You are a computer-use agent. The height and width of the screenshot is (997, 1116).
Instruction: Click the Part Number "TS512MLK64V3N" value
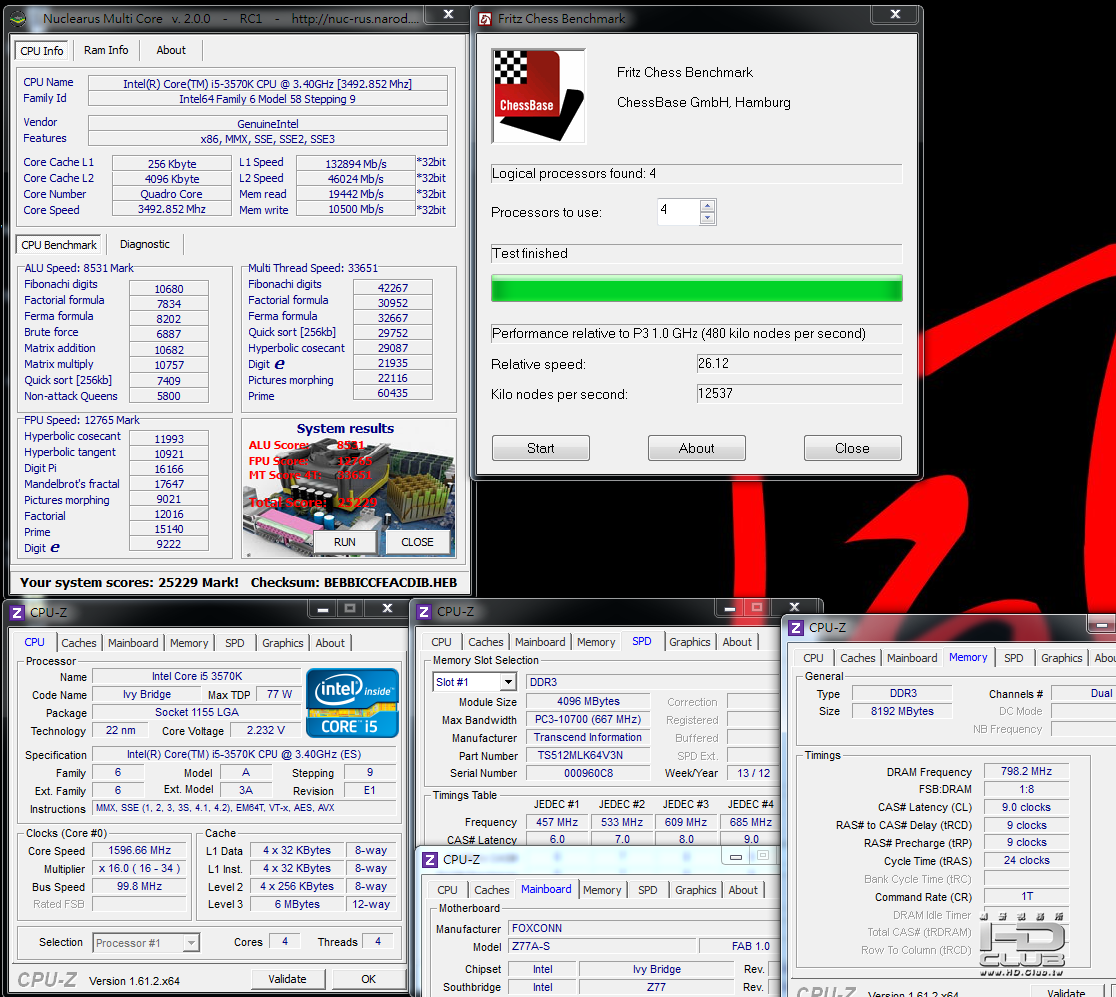click(x=580, y=755)
